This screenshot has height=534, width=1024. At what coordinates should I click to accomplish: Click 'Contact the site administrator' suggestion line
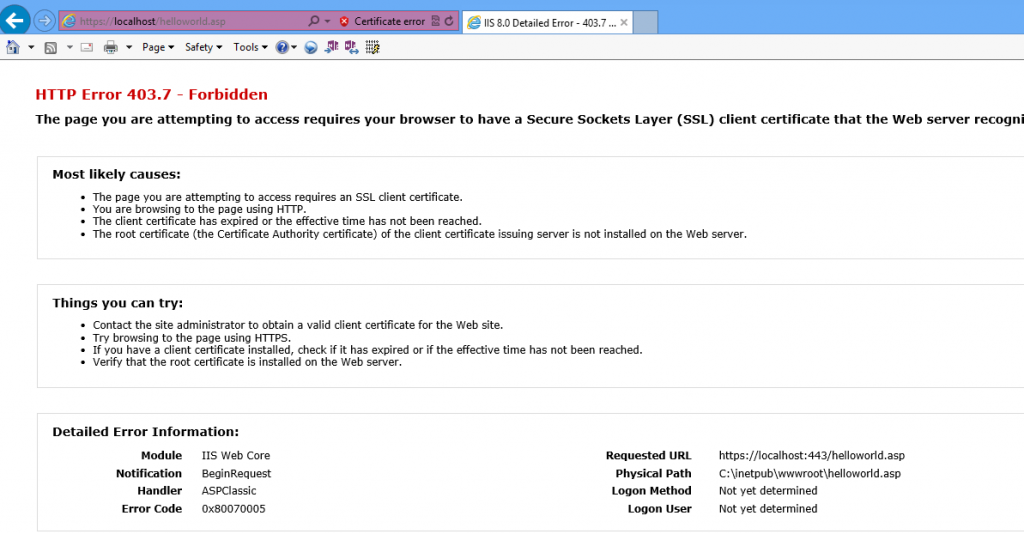tap(298, 325)
